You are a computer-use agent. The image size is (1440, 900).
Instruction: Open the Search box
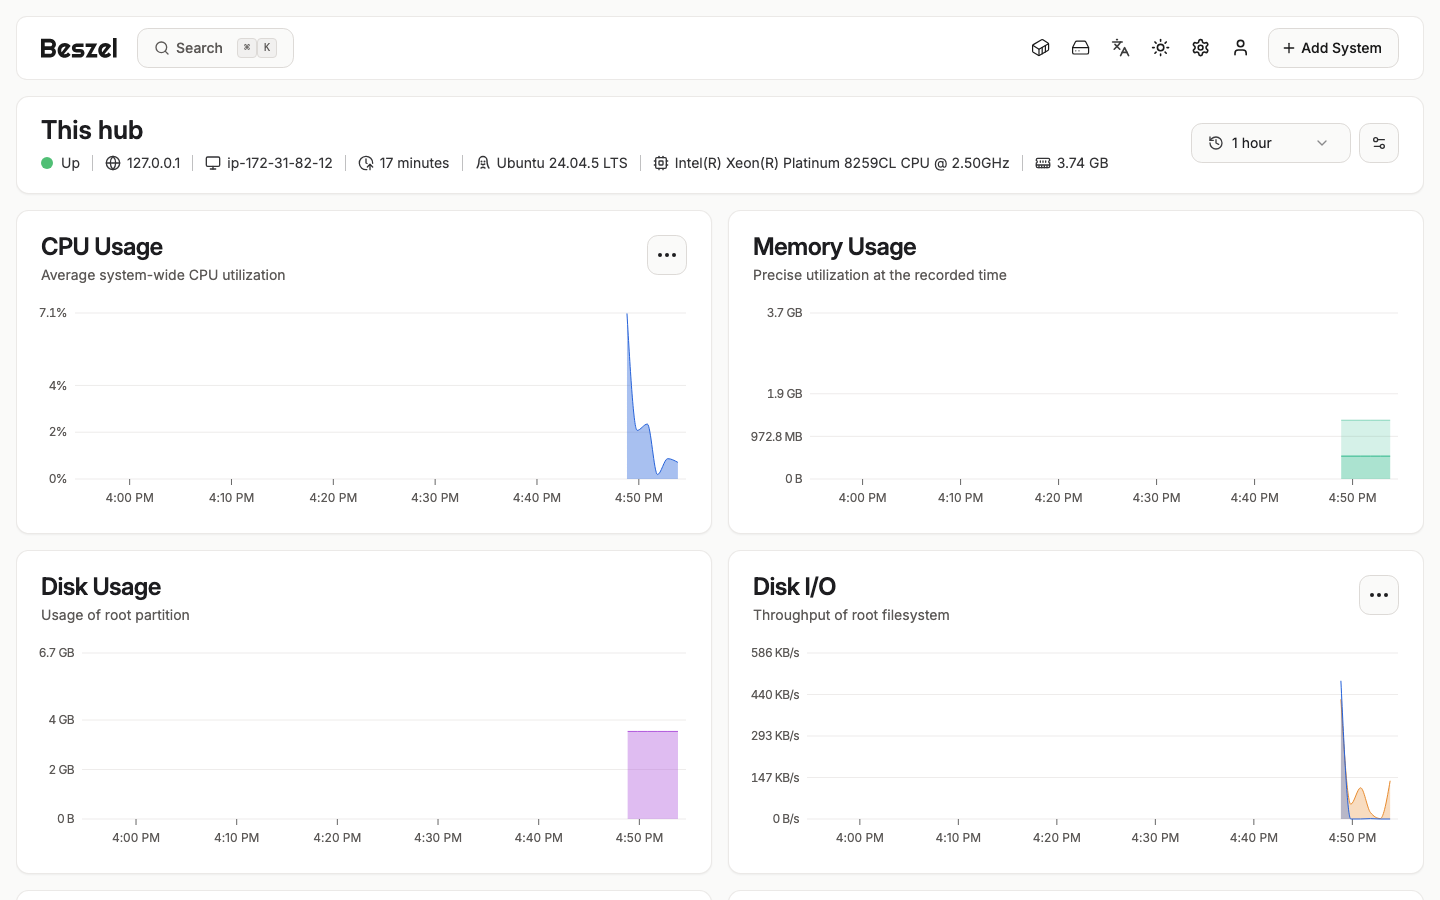(x=215, y=48)
